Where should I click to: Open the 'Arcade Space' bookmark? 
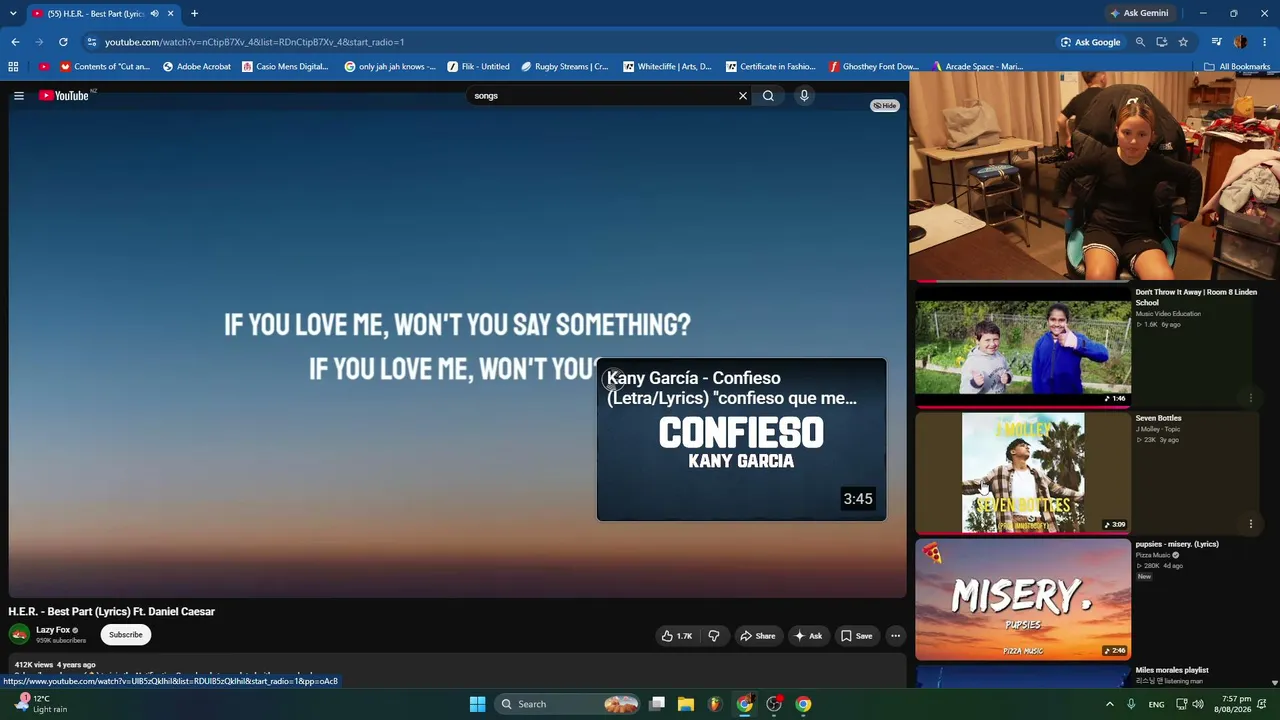(x=977, y=67)
